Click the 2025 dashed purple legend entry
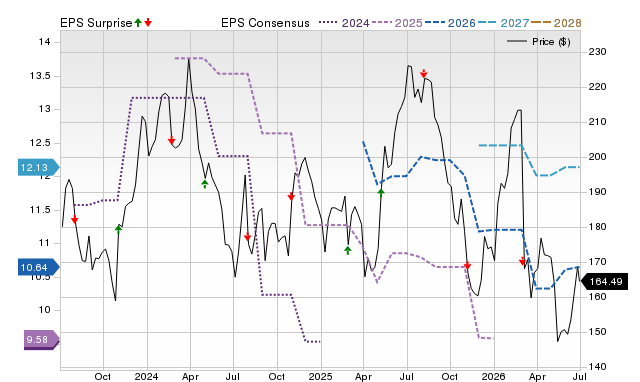The height and width of the screenshot is (382, 640). pyautogui.click(x=397, y=23)
